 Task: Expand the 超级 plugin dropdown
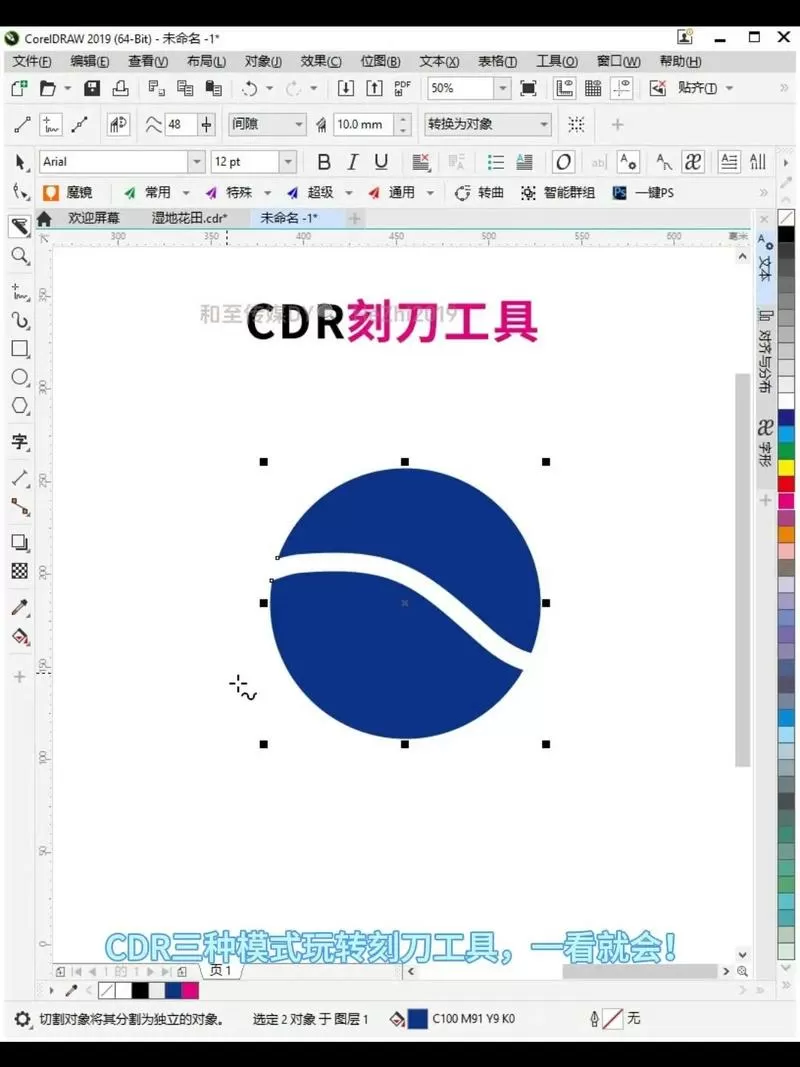click(x=348, y=193)
